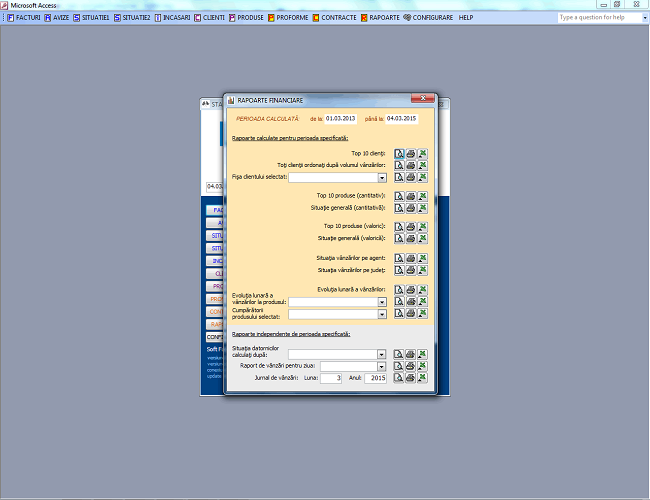Print Top 10 produse (cantitativ) report
650x500 pixels.
[410, 196]
